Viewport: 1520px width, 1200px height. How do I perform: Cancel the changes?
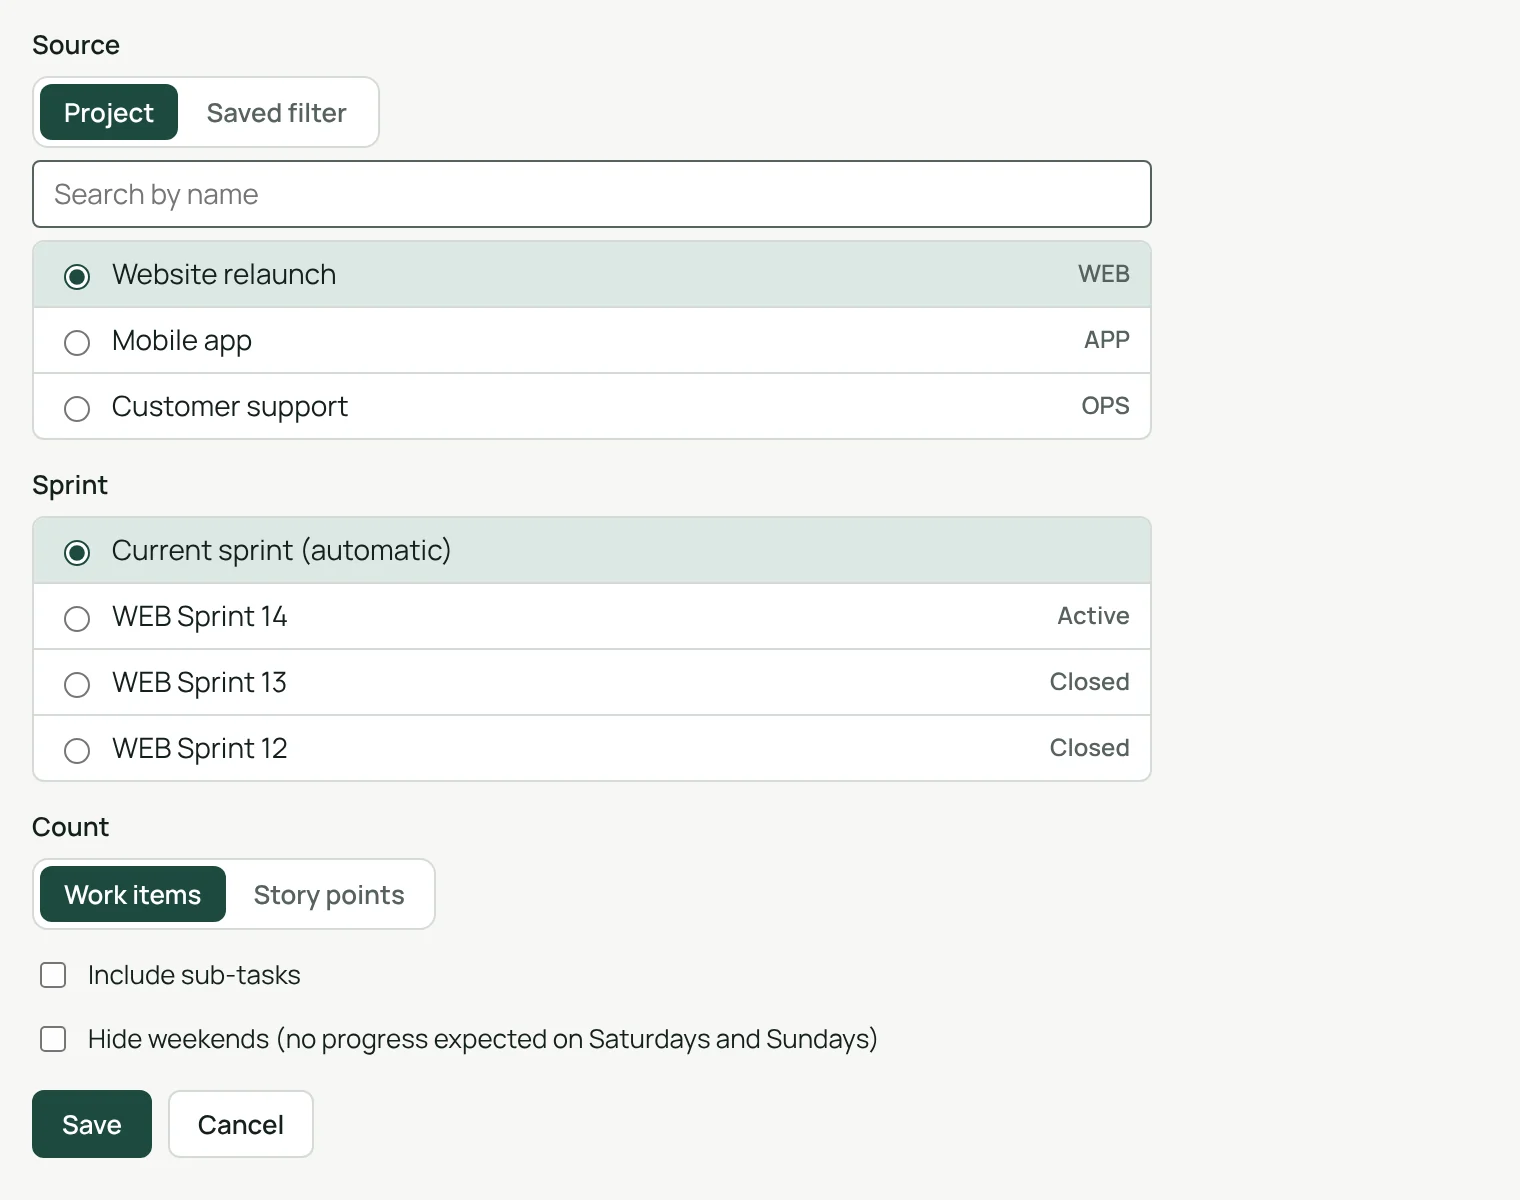(241, 1124)
